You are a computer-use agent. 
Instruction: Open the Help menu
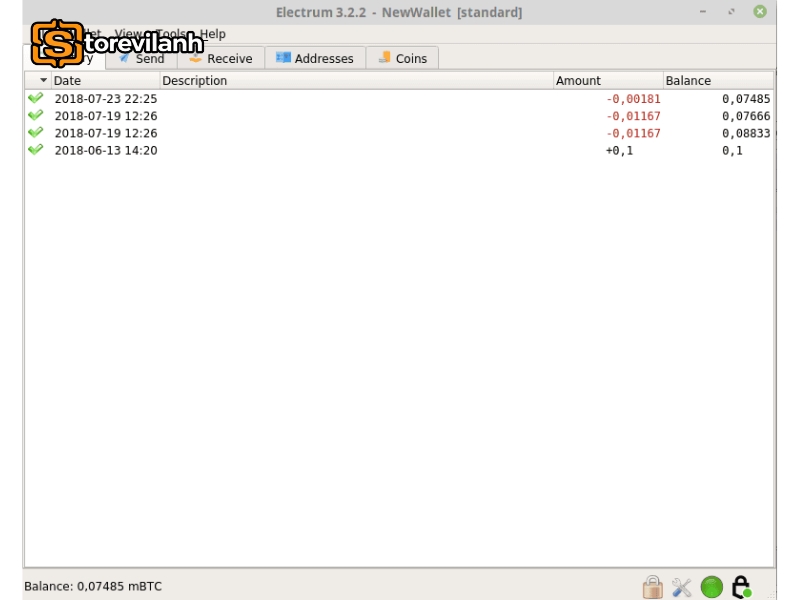[212, 34]
